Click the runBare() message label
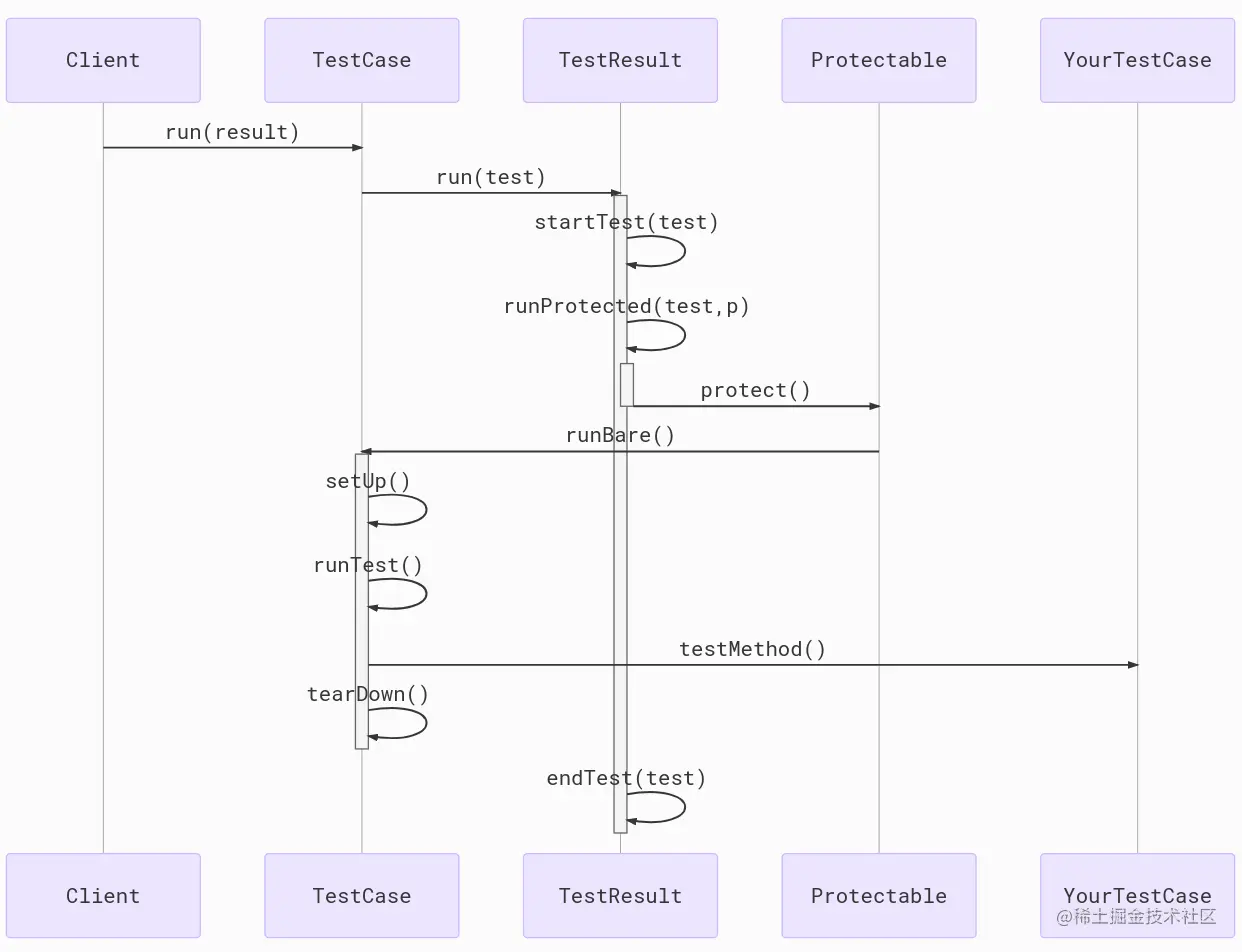The height and width of the screenshot is (952, 1242). pyautogui.click(x=620, y=435)
